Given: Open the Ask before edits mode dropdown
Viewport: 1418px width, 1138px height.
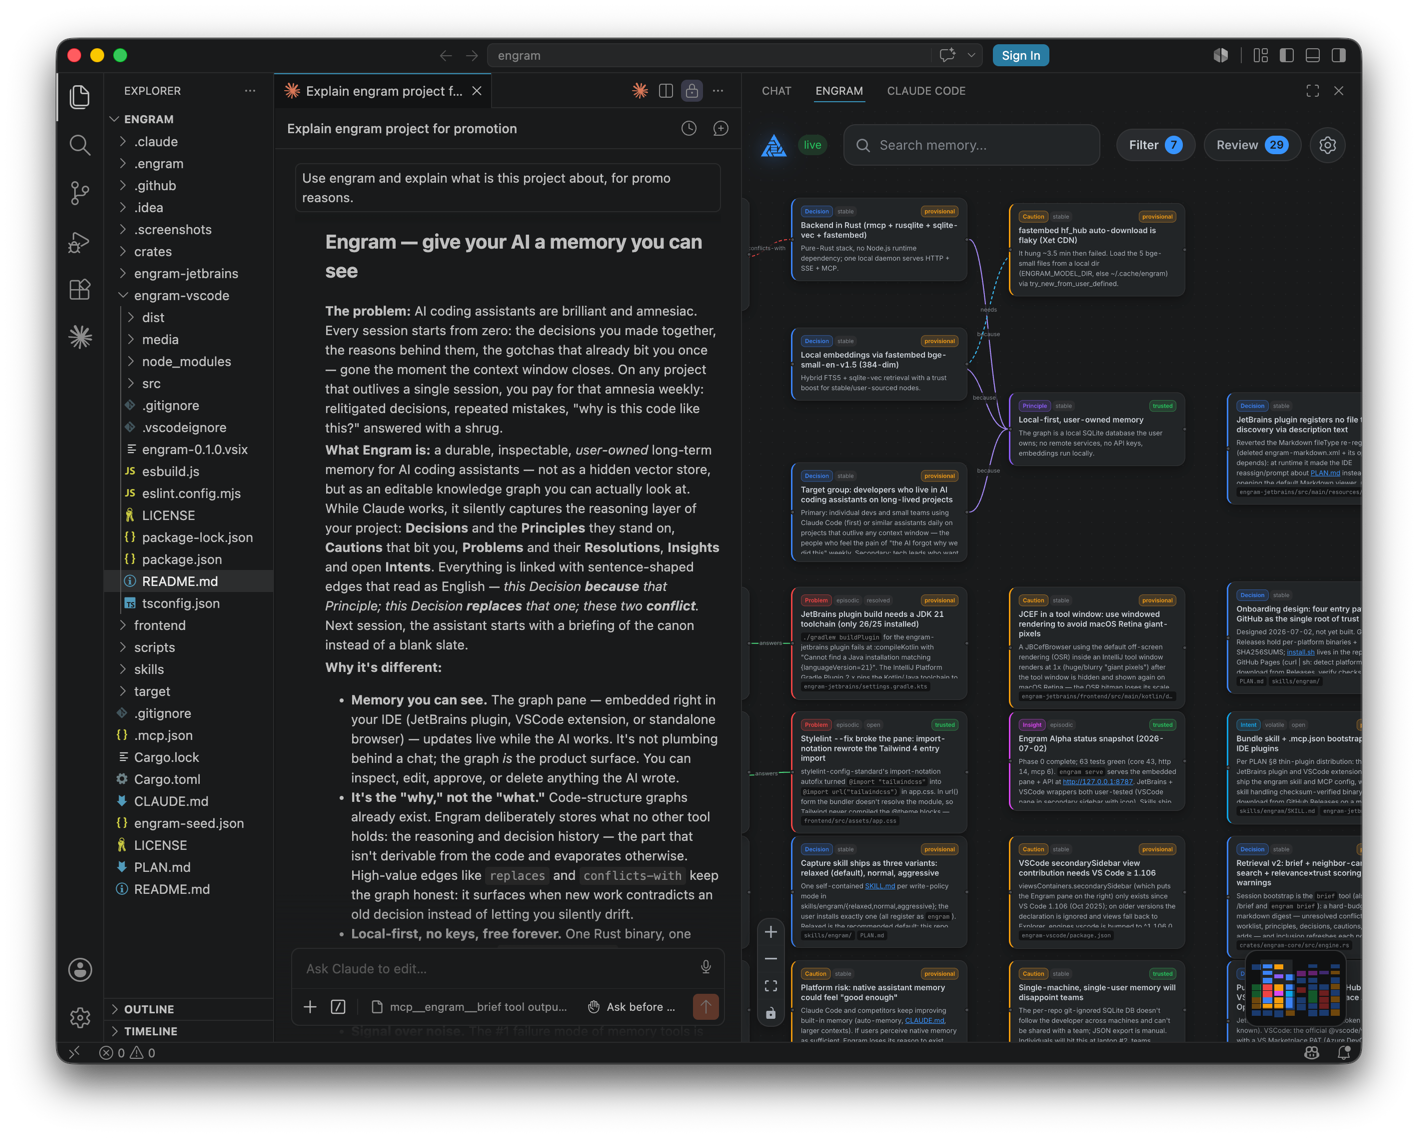Looking at the screenshot, I should (632, 1007).
